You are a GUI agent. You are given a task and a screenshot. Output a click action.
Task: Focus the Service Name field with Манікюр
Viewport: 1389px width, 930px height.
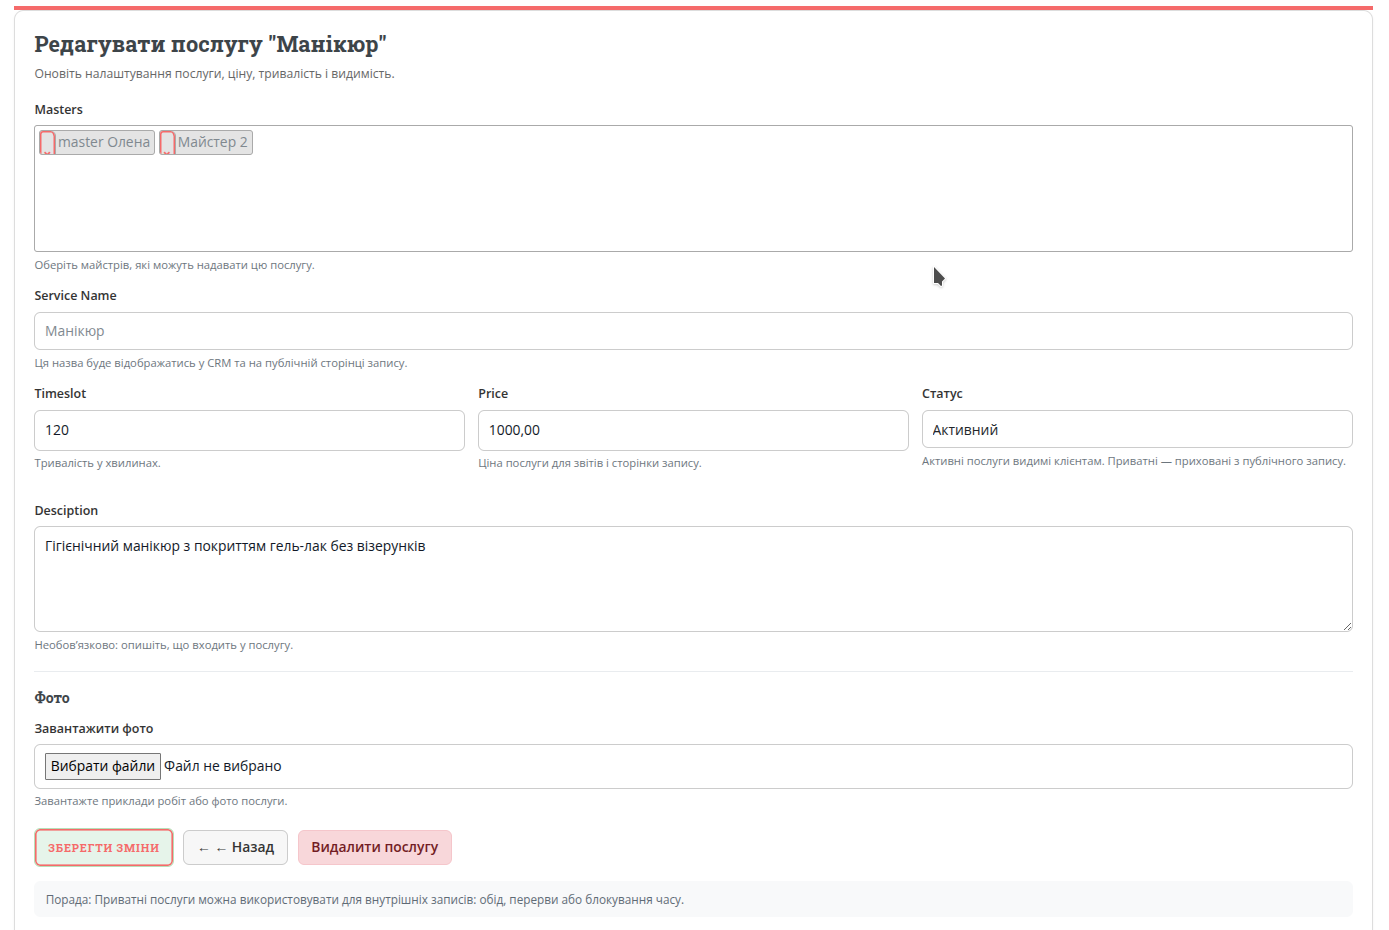693,331
